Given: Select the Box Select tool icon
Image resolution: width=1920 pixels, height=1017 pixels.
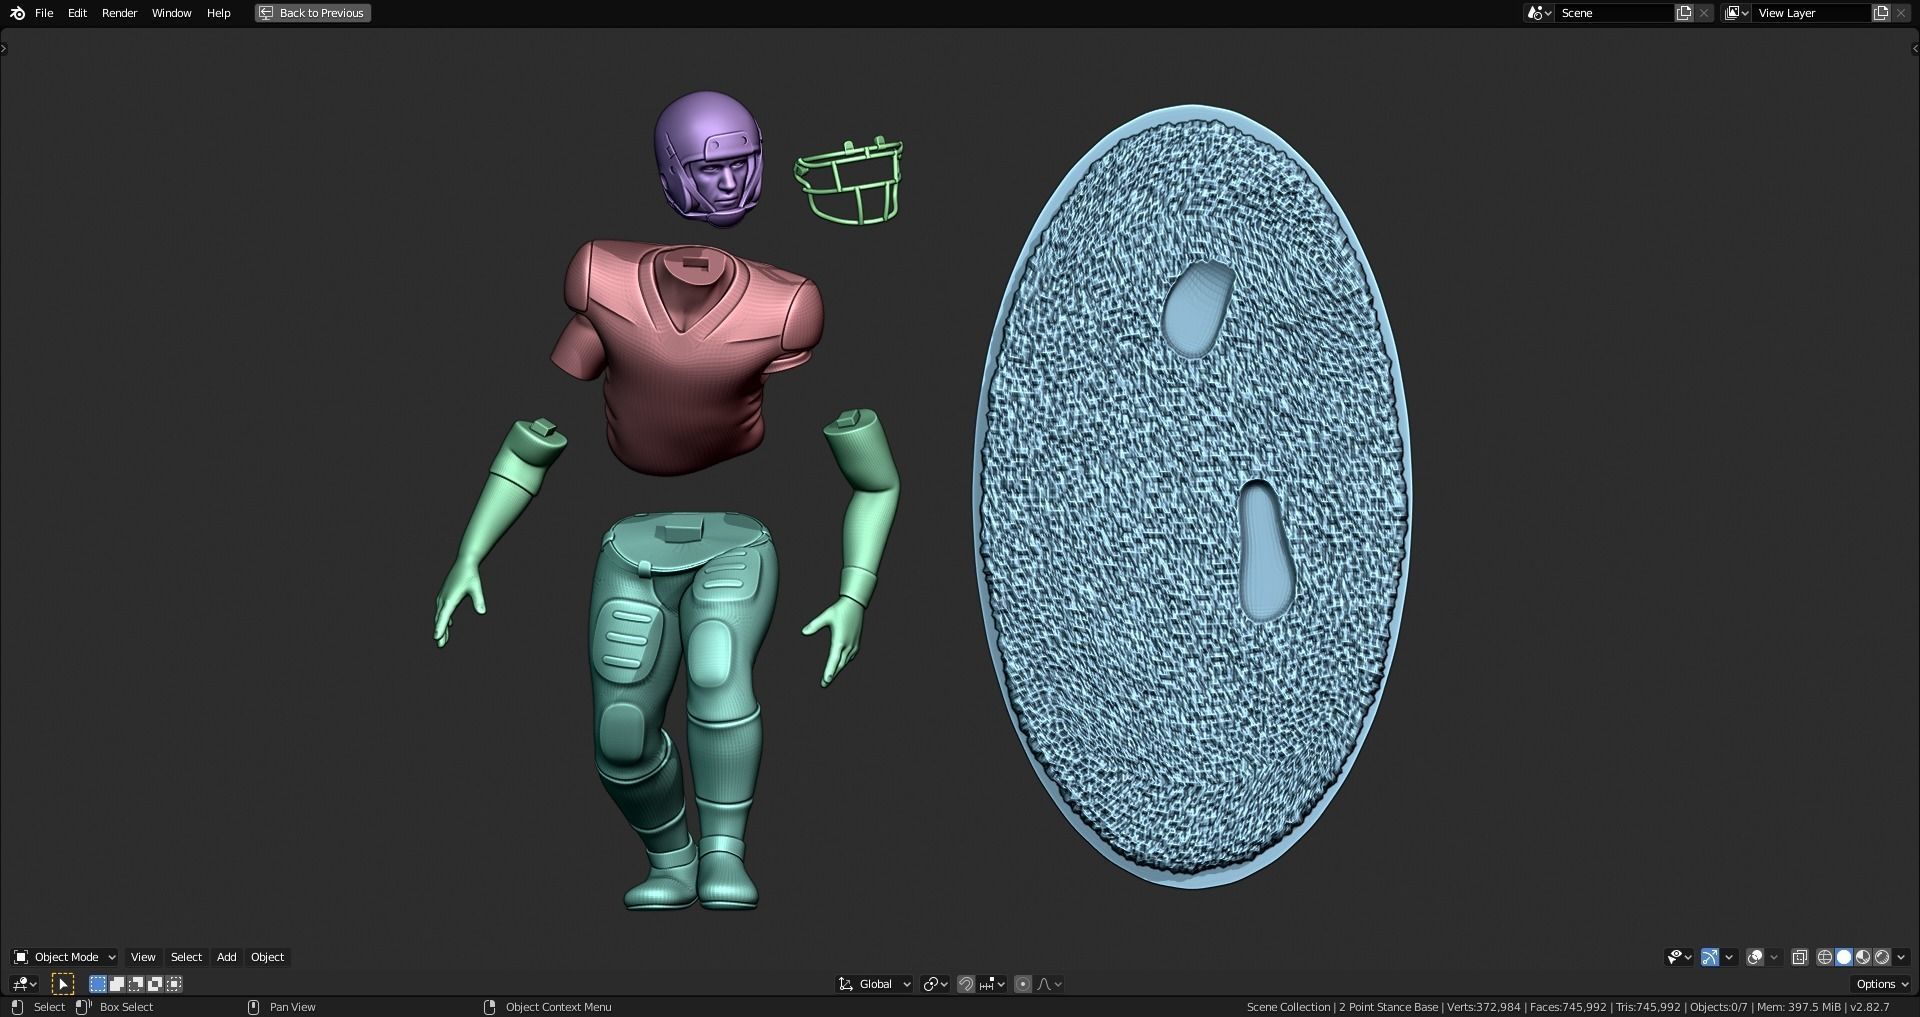Looking at the screenshot, I should coord(62,984).
